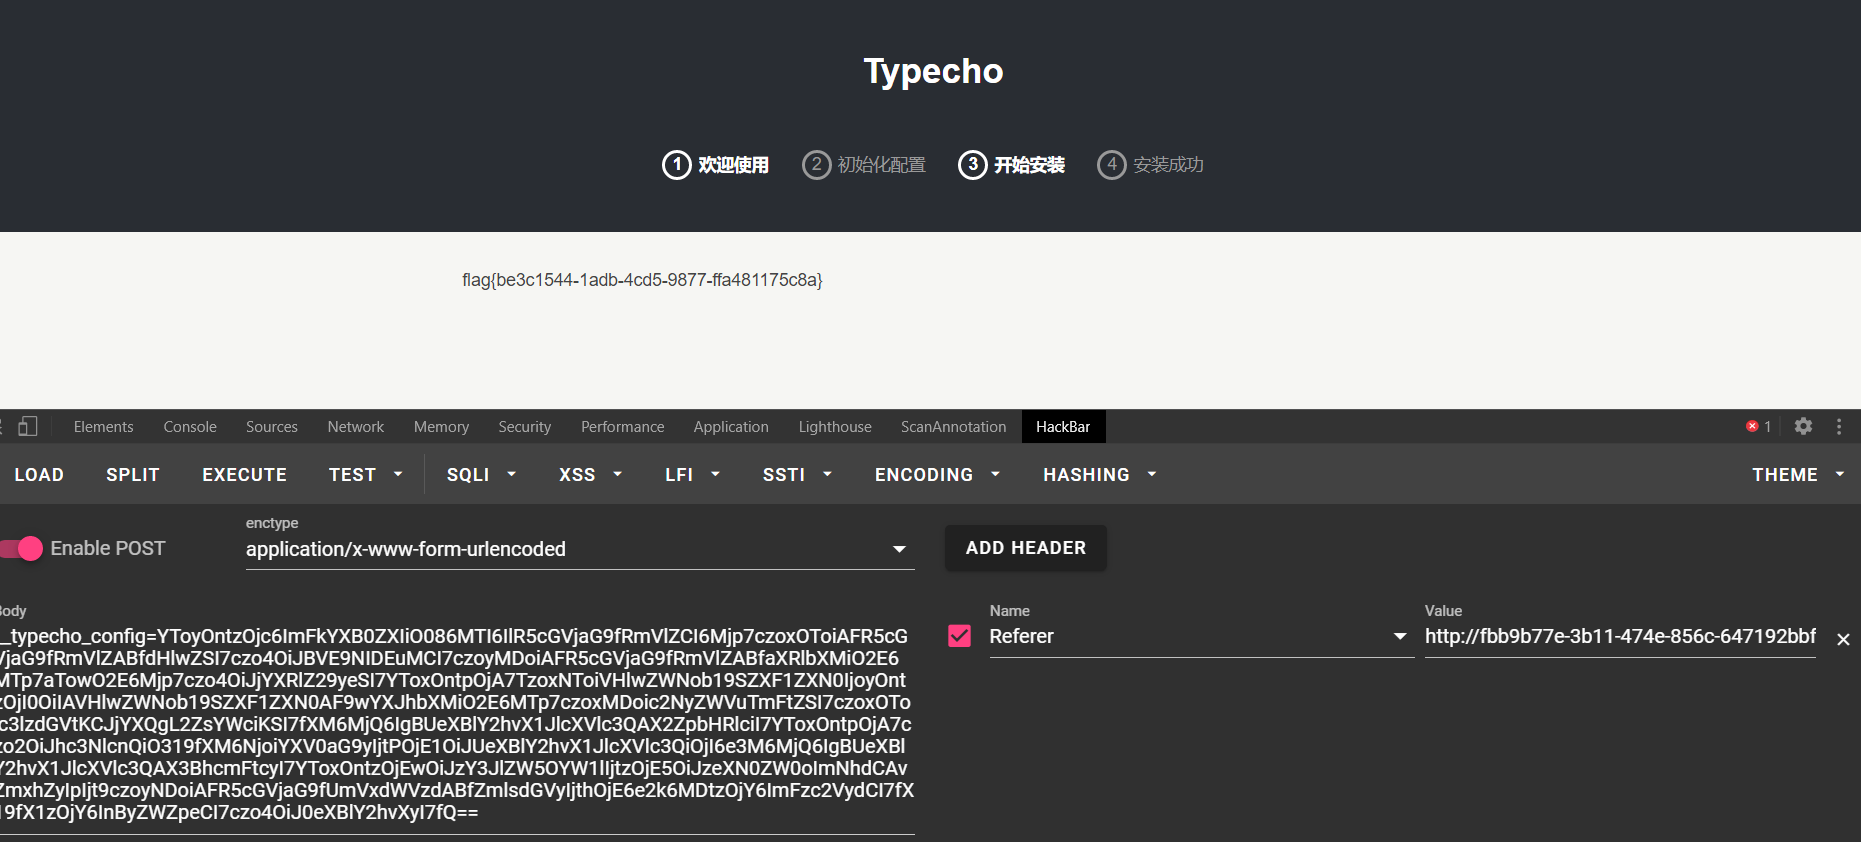Switch to the Elements tab
Viewport: 1861px width, 842px height.
[x=103, y=427]
